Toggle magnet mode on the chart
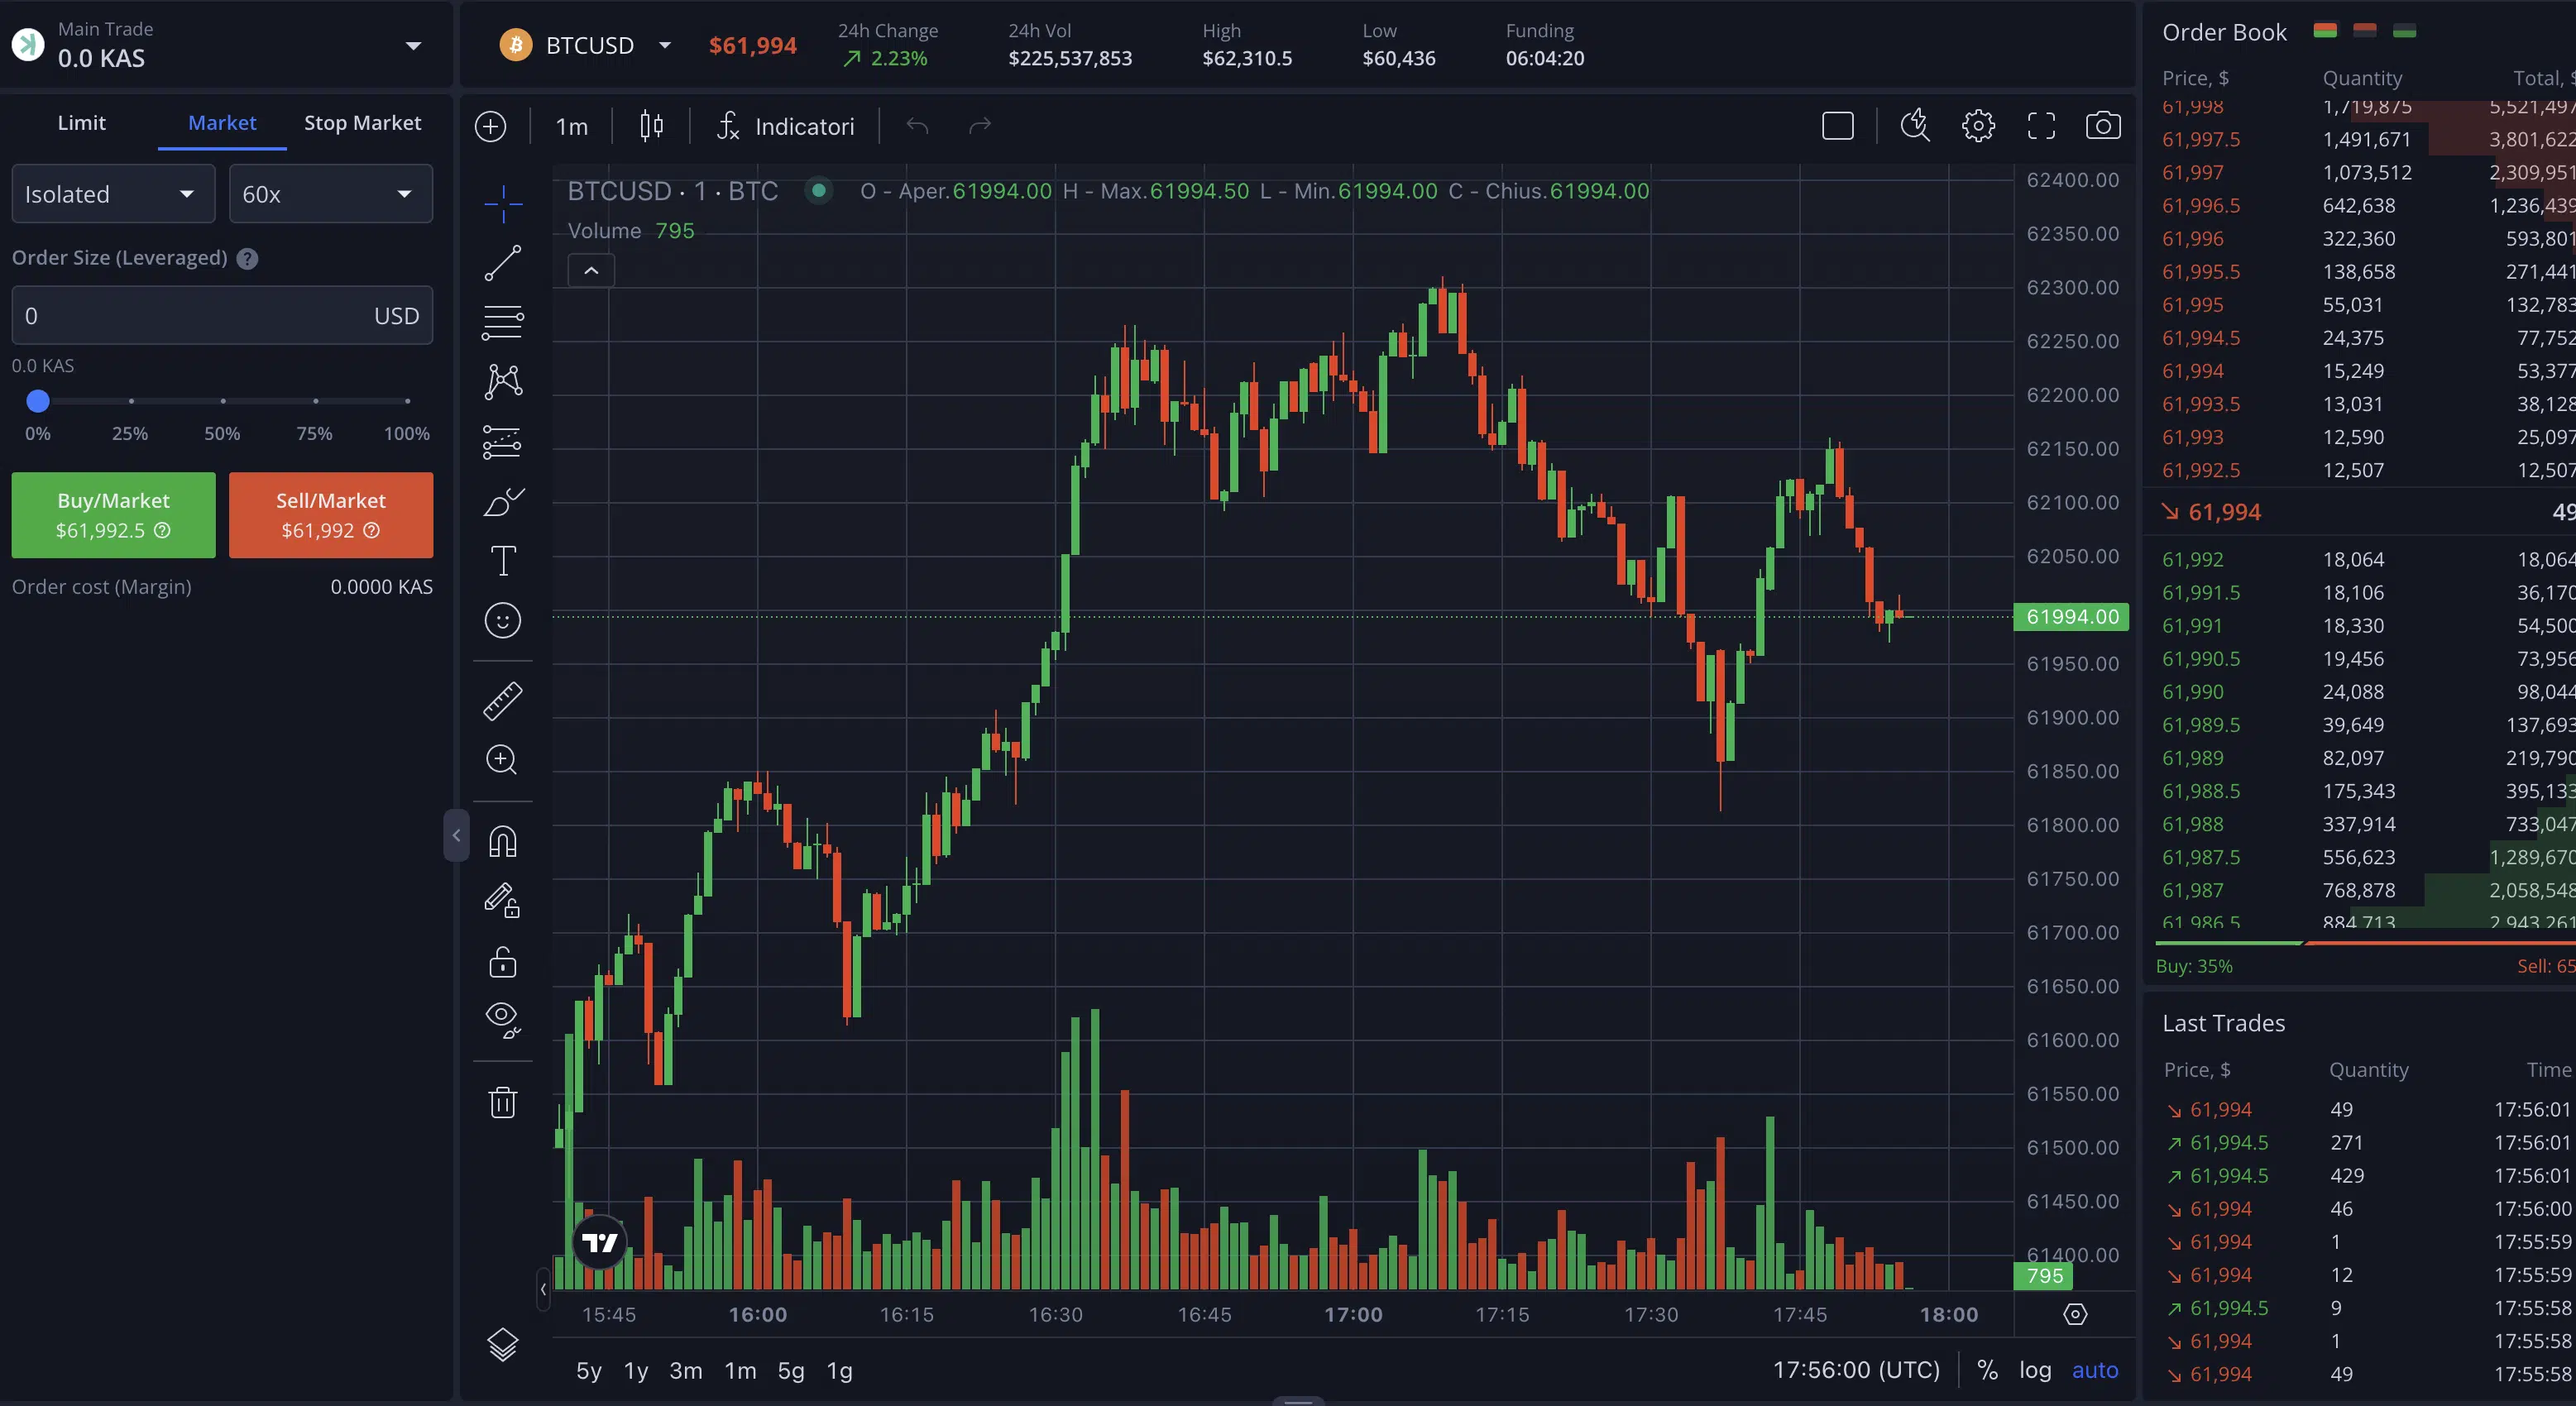Viewport: 2576px width, 1406px height. pos(503,841)
